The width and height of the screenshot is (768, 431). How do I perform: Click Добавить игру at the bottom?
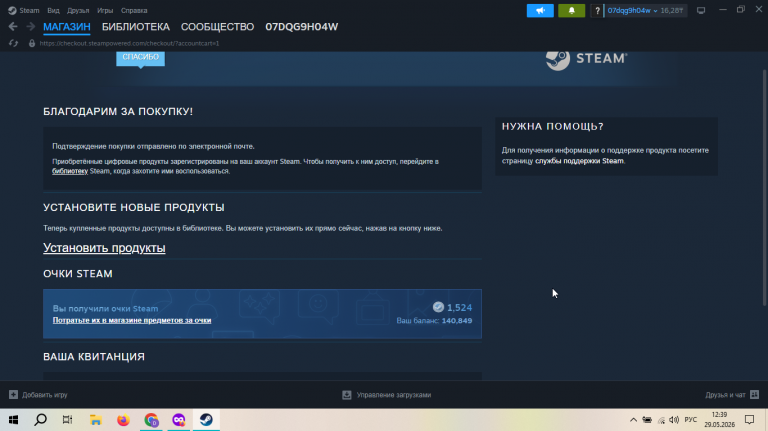[45, 395]
